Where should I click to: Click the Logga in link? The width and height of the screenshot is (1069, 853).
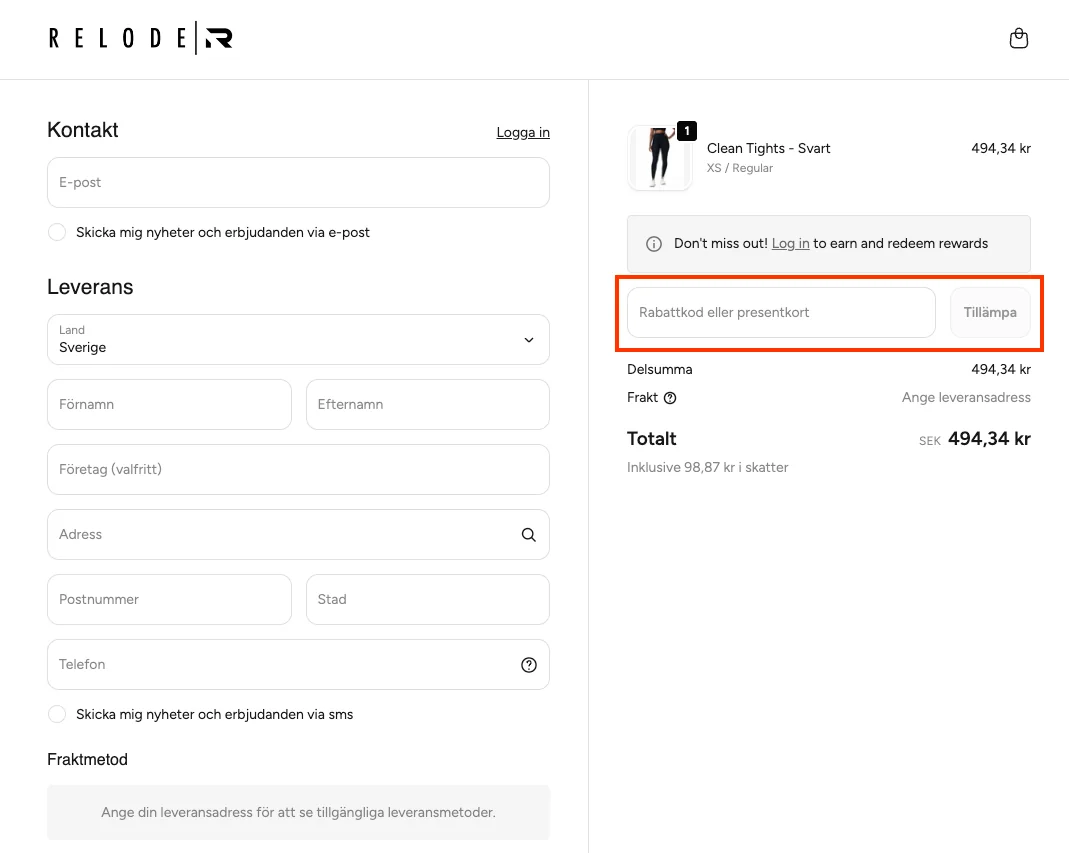click(523, 132)
